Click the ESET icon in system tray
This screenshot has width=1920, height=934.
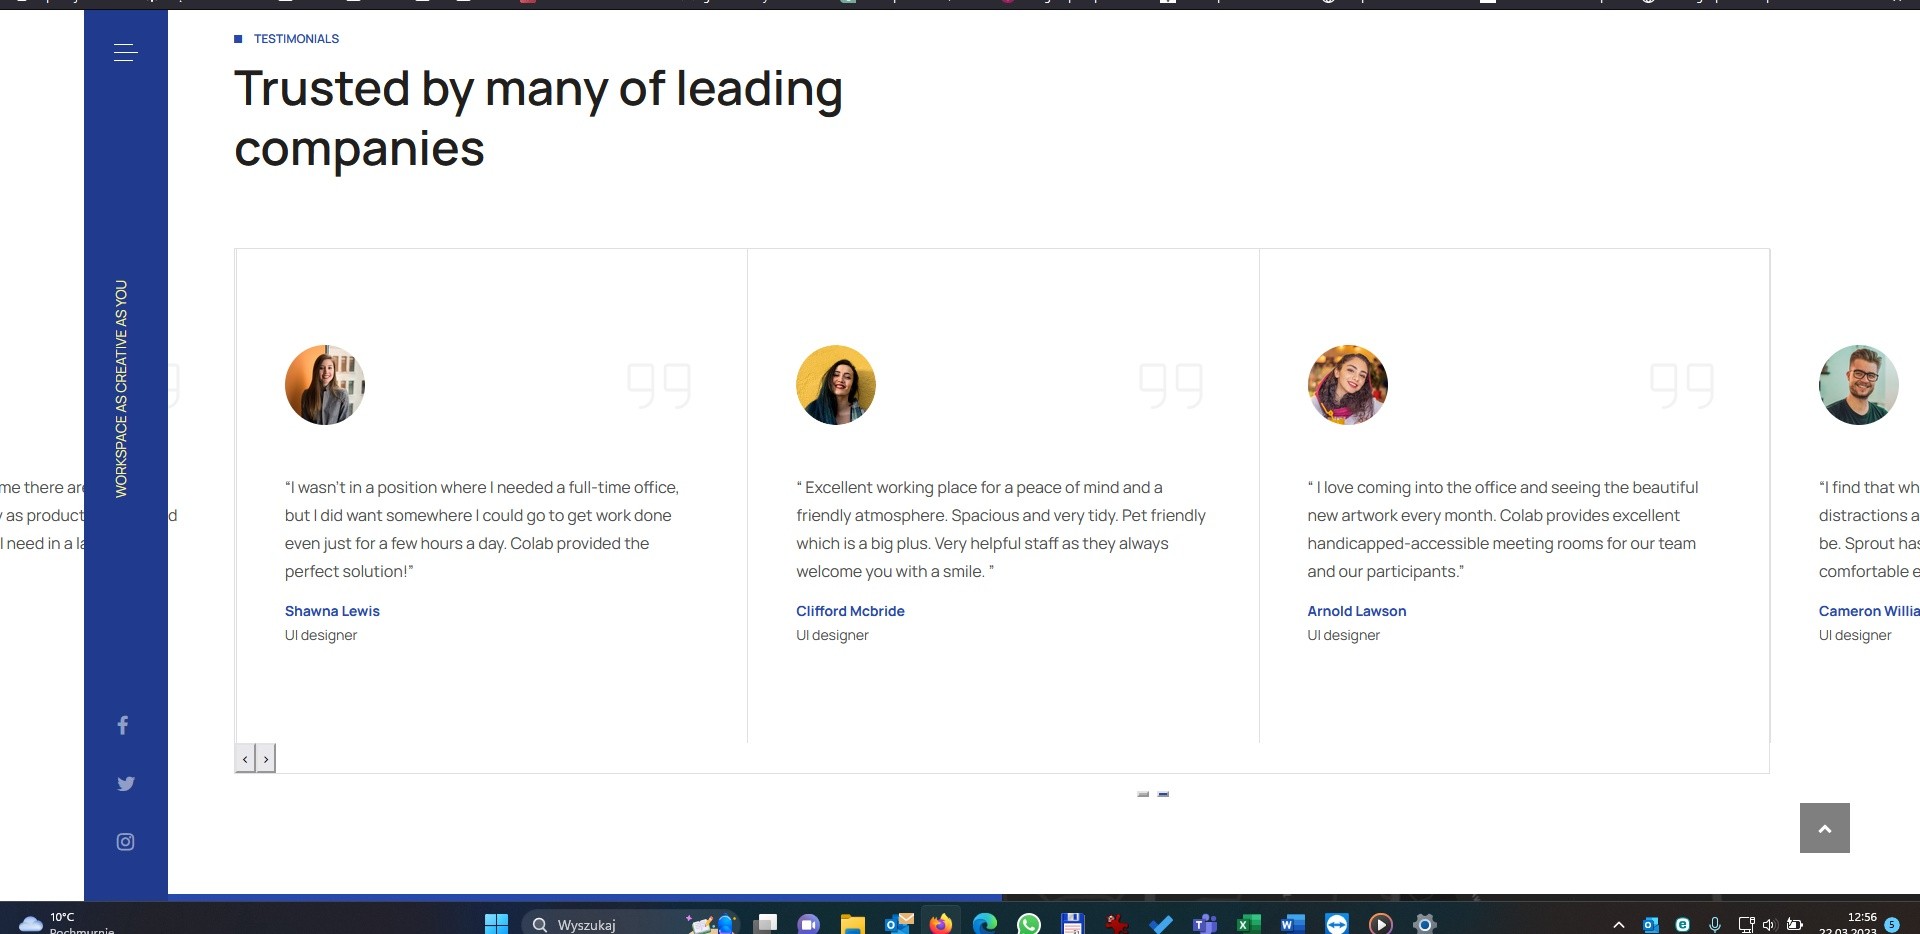tap(1683, 925)
